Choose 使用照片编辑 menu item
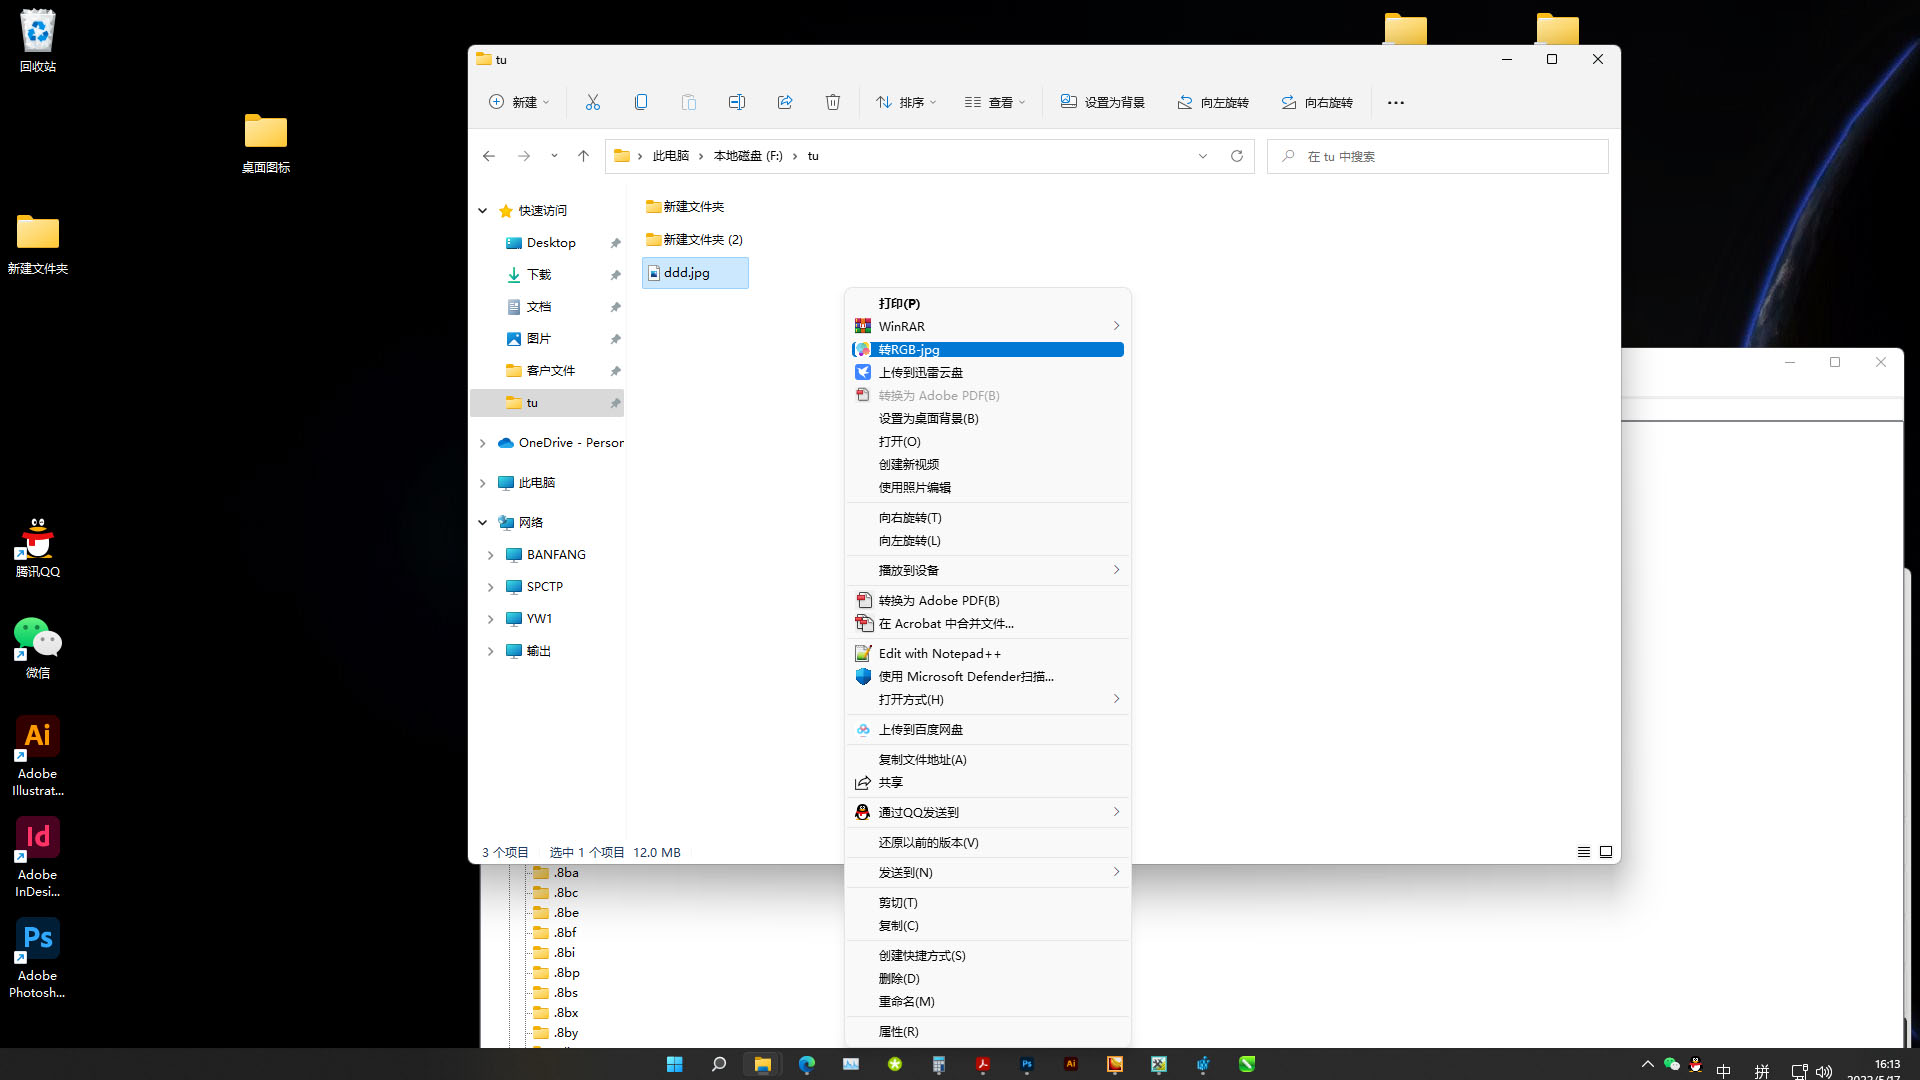 click(x=988, y=488)
